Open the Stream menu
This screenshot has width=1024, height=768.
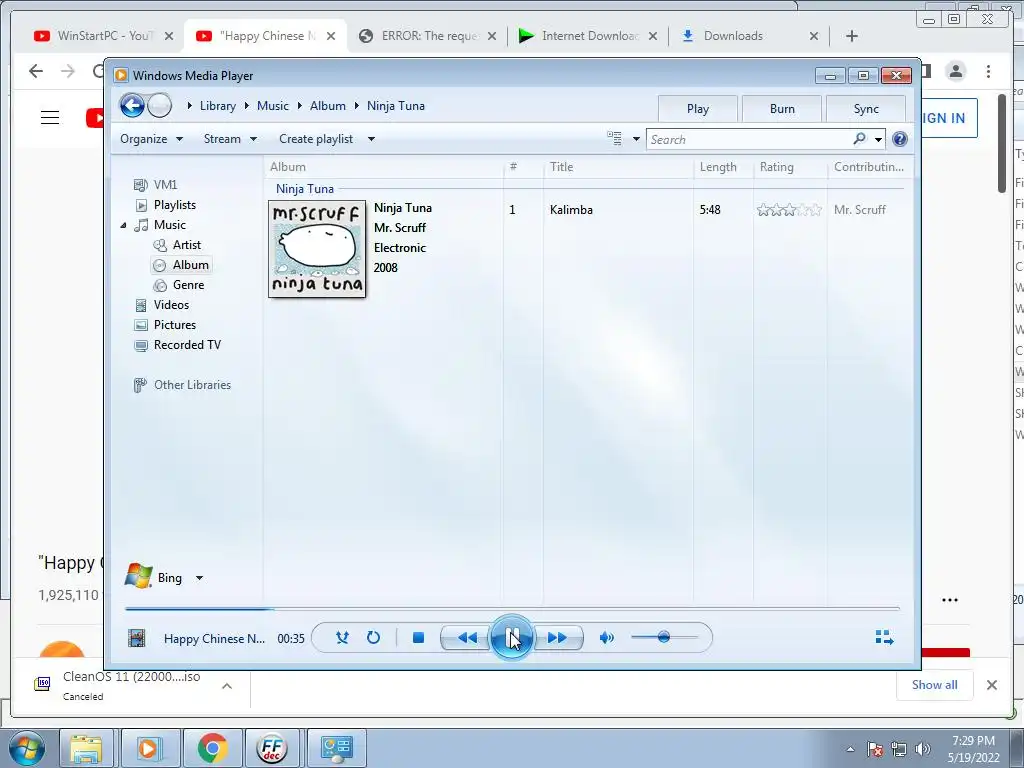[230, 139]
